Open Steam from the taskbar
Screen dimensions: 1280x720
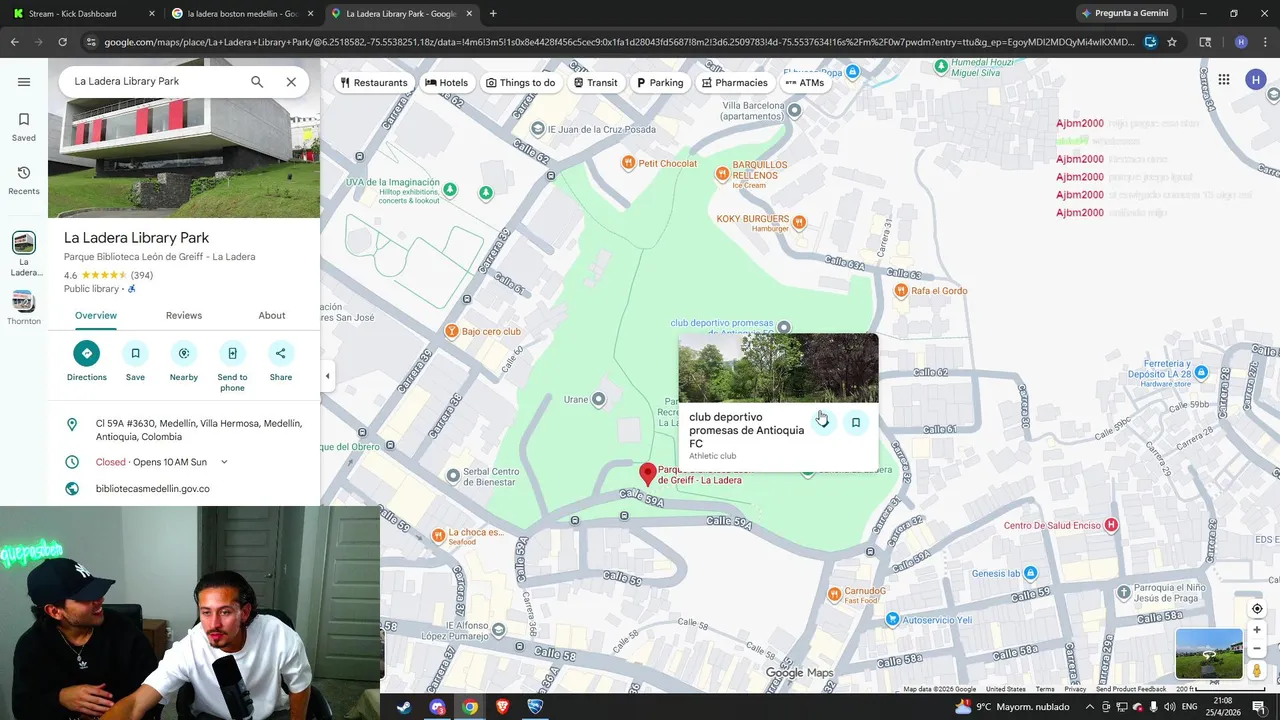tap(404, 707)
